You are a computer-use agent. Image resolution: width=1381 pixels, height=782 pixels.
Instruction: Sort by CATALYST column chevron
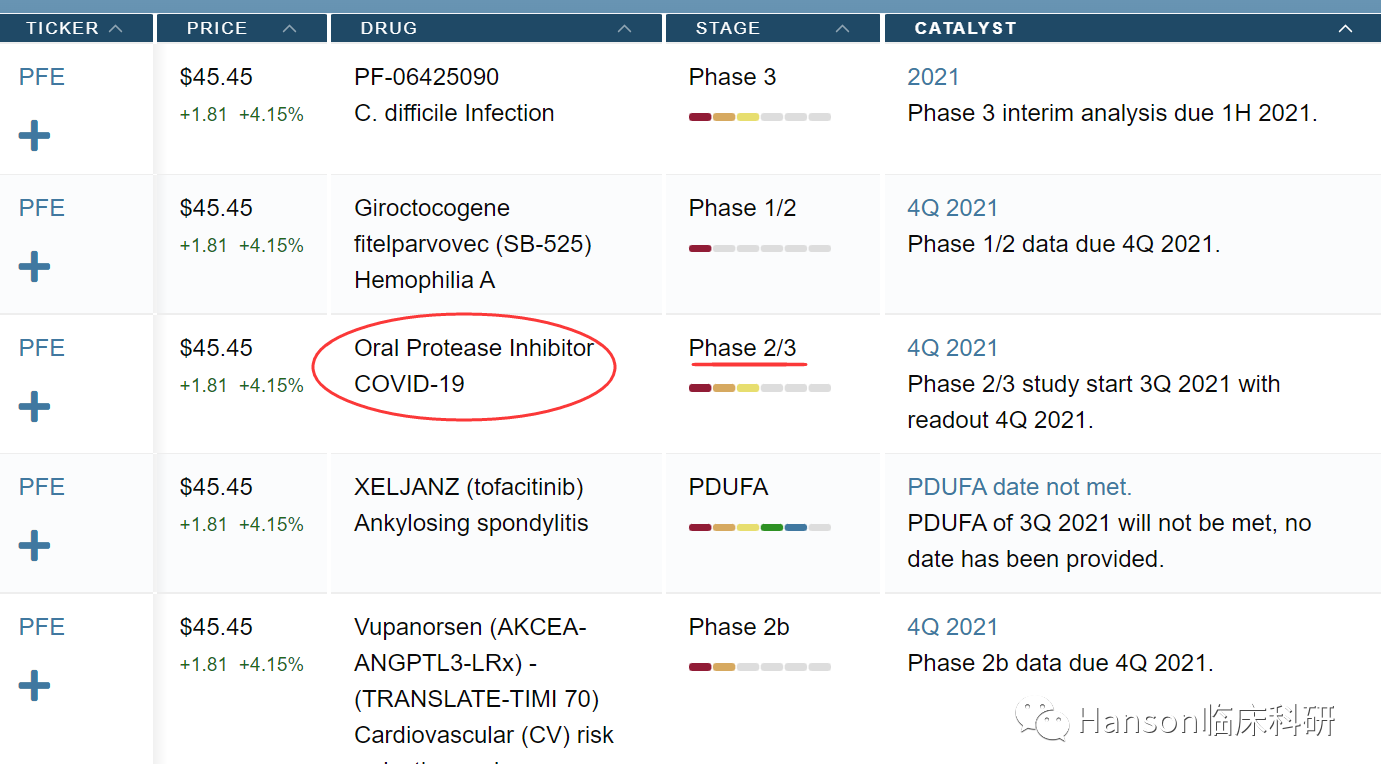click(x=1345, y=28)
